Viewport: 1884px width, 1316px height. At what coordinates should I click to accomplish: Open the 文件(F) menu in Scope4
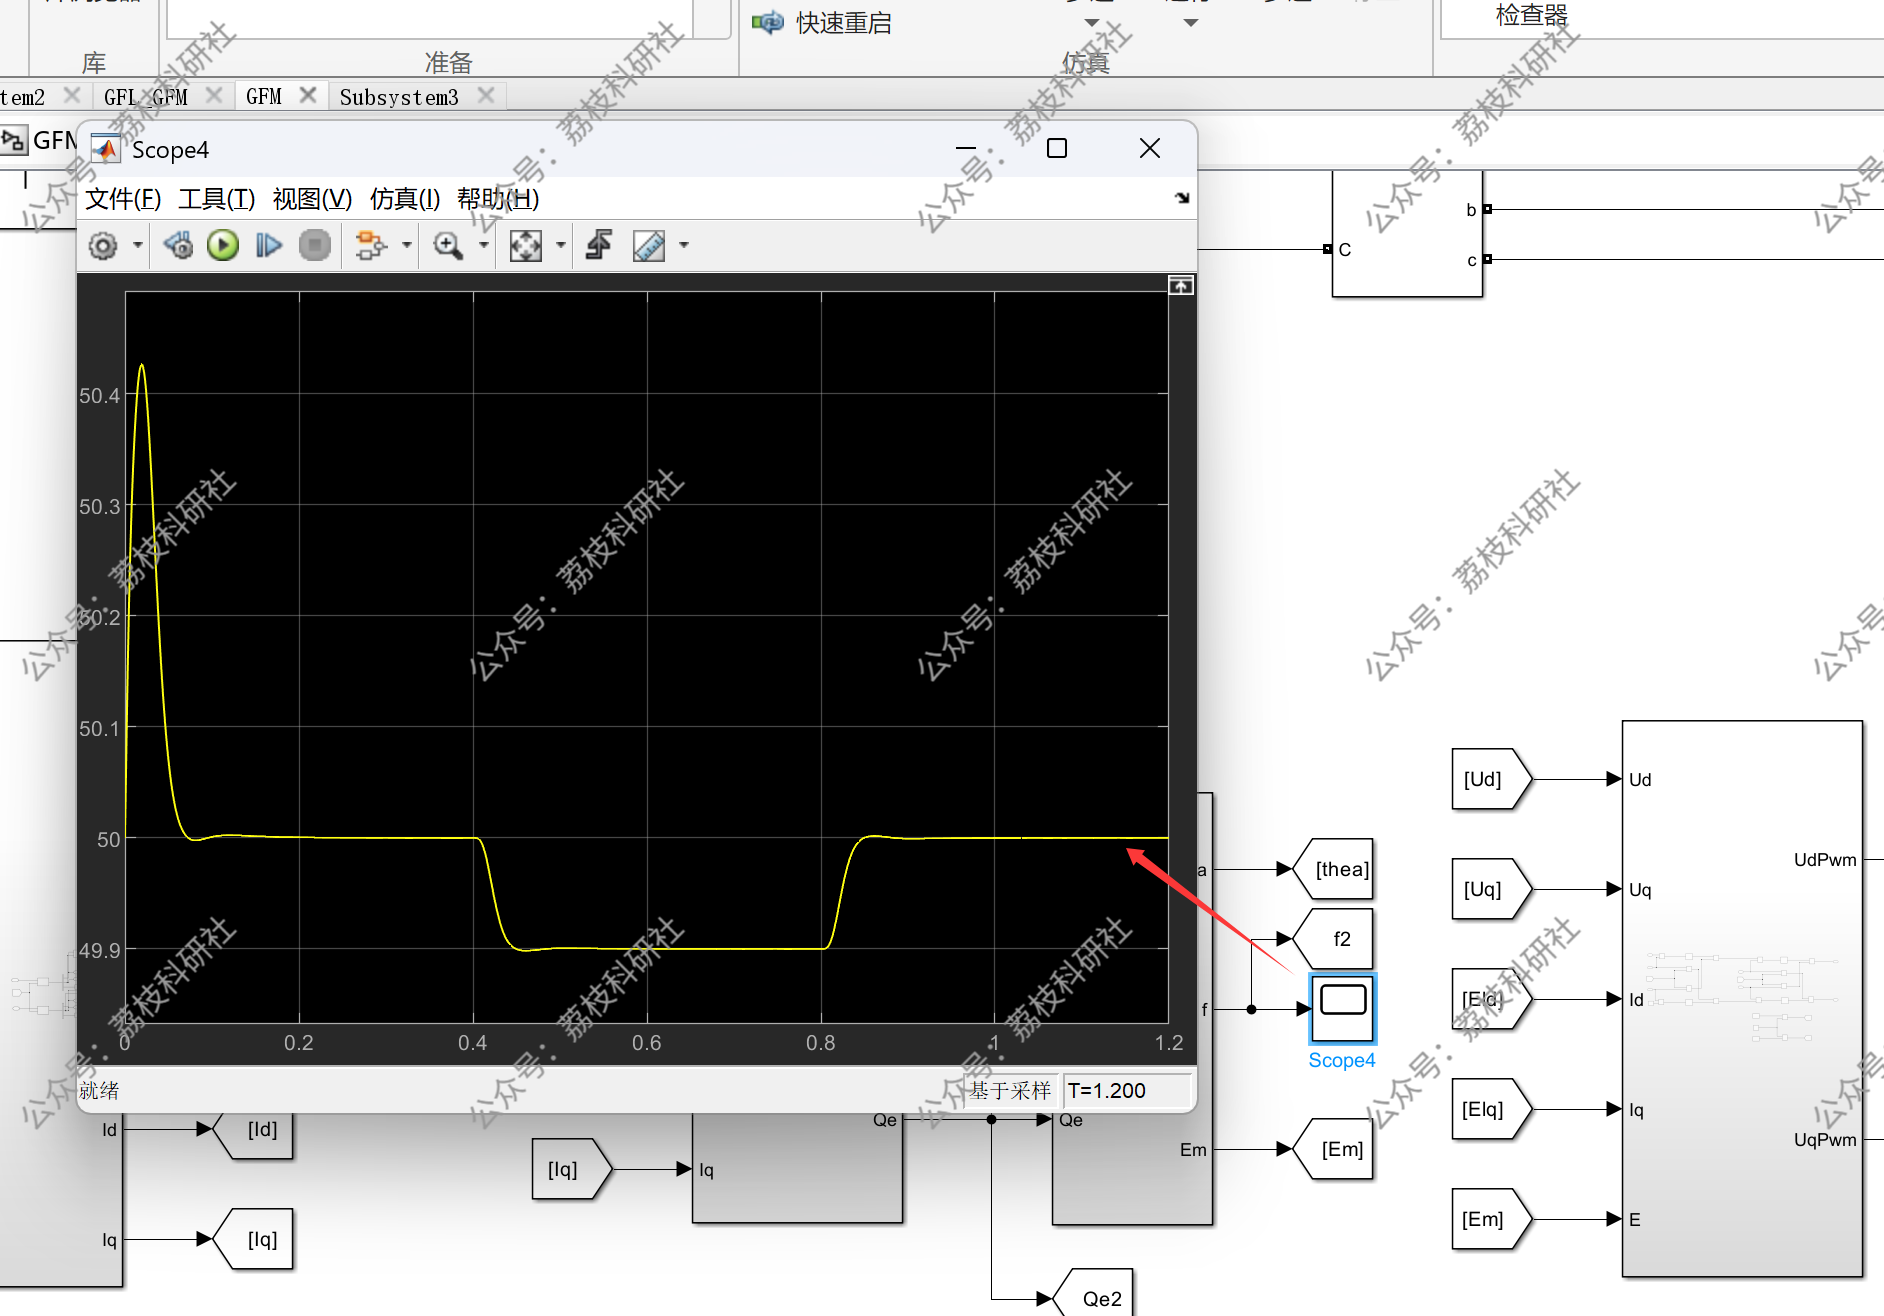123,199
